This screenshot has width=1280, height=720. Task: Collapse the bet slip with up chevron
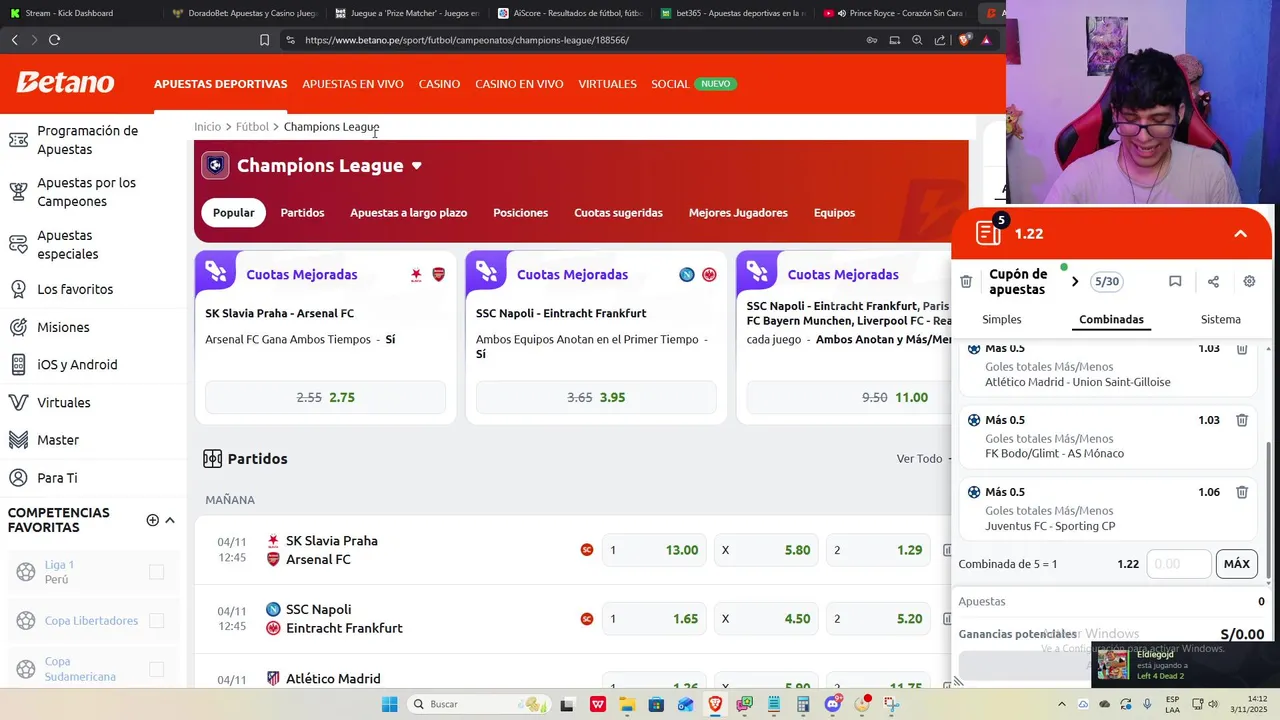[1240, 234]
